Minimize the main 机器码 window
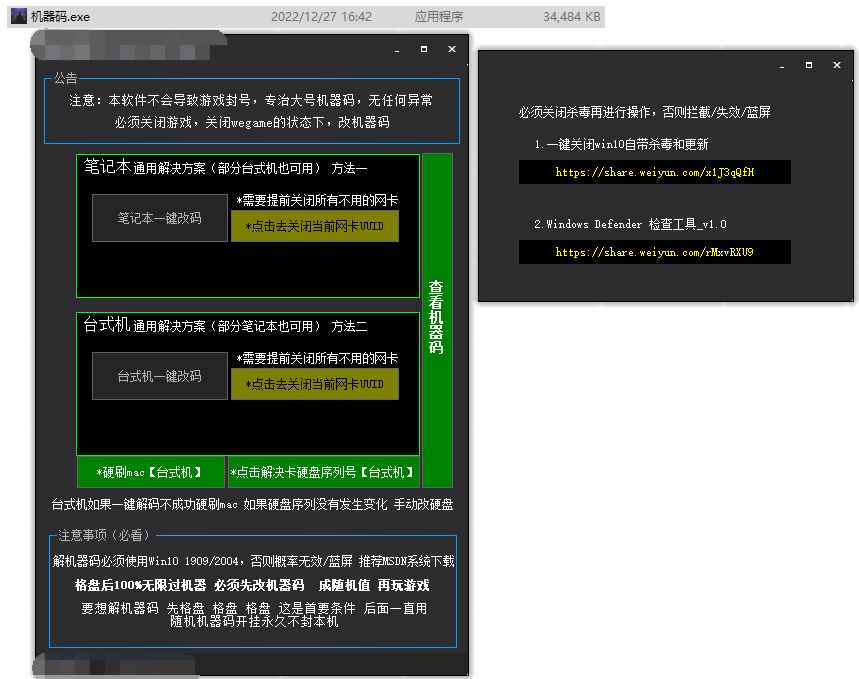The image size is (859, 679). click(396, 48)
